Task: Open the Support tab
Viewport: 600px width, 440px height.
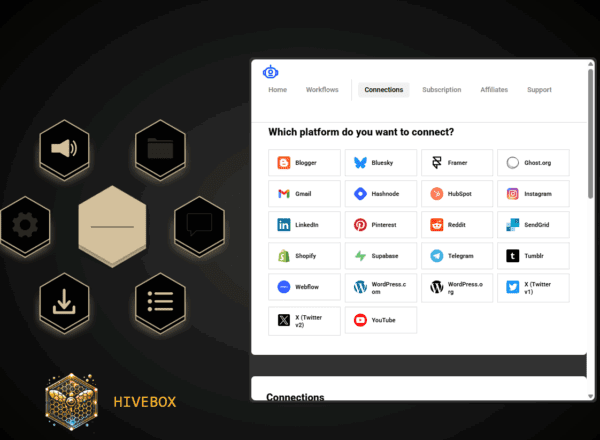Action: click(539, 90)
